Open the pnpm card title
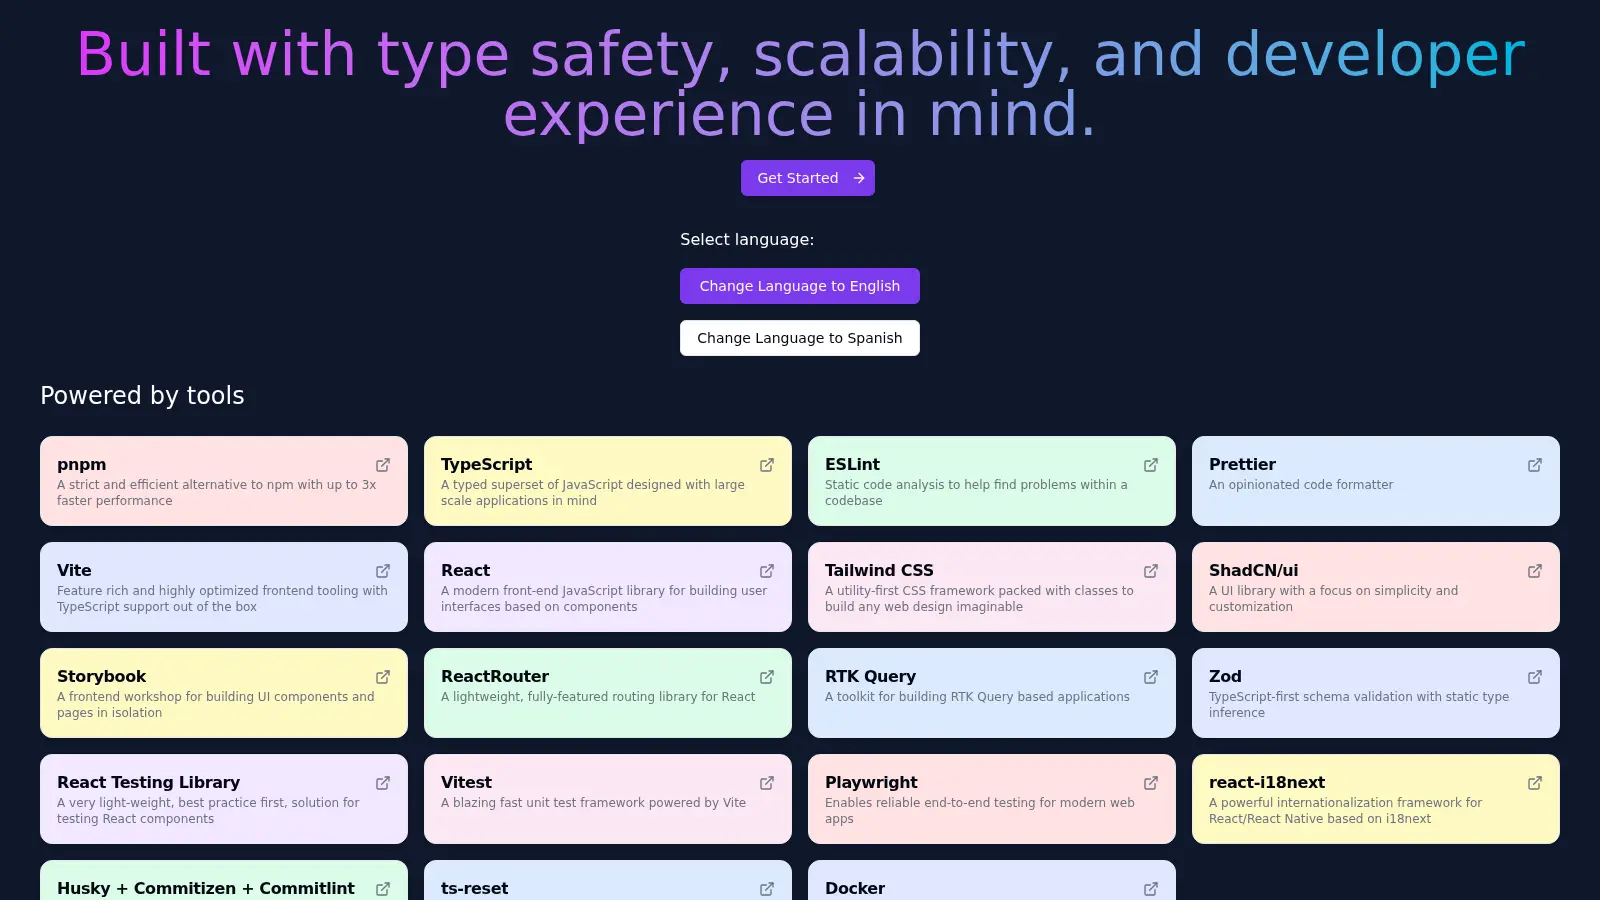 pyautogui.click(x=82, y=465)
